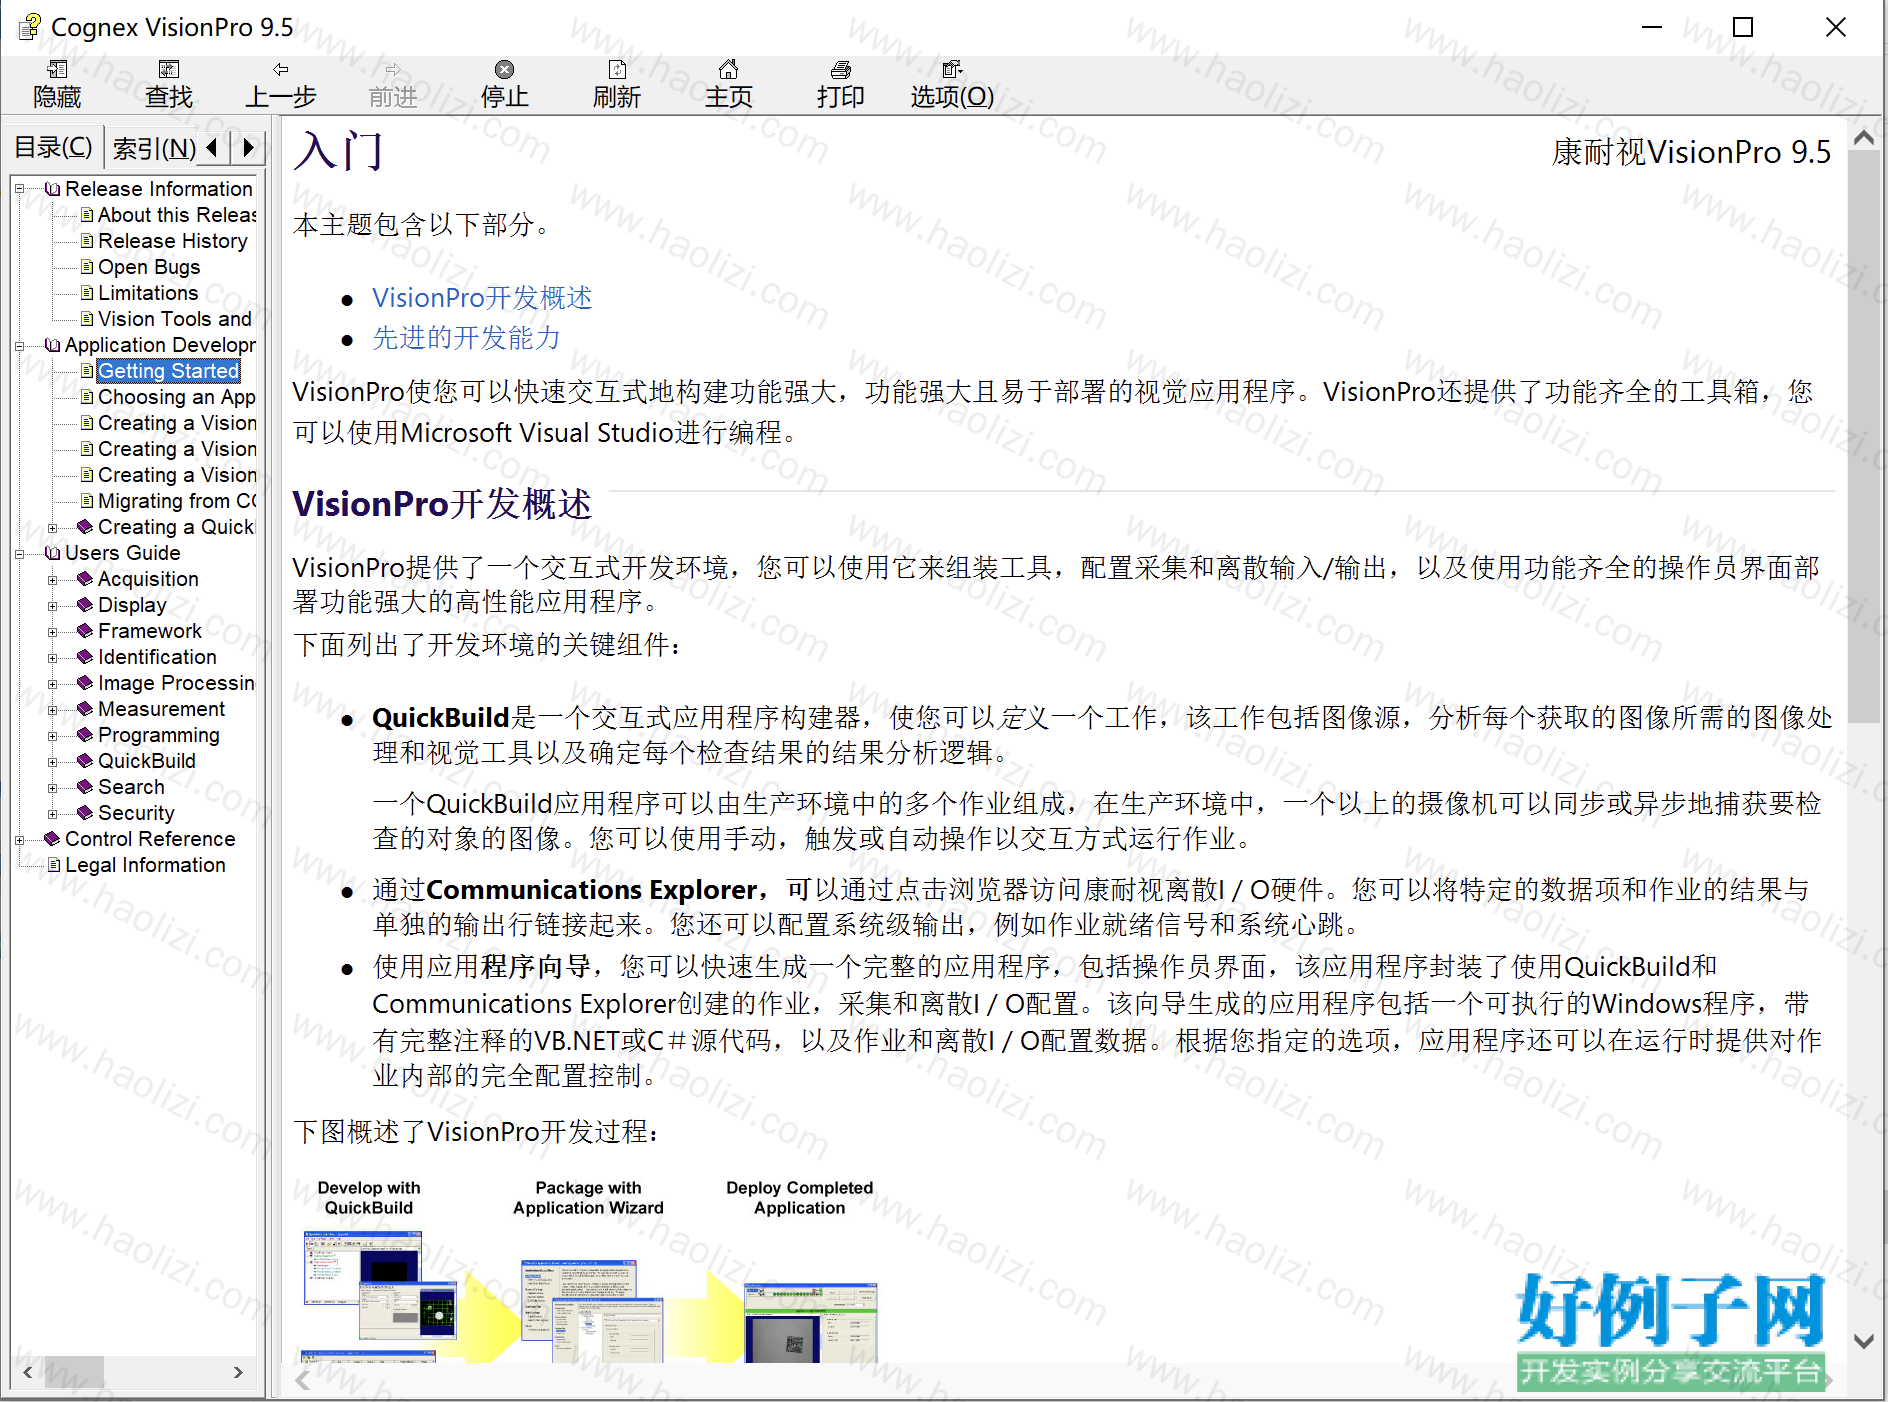1888x1402 pixels.
Task: Click the Control Reference book icon
Action: click(x=53, y=839)
